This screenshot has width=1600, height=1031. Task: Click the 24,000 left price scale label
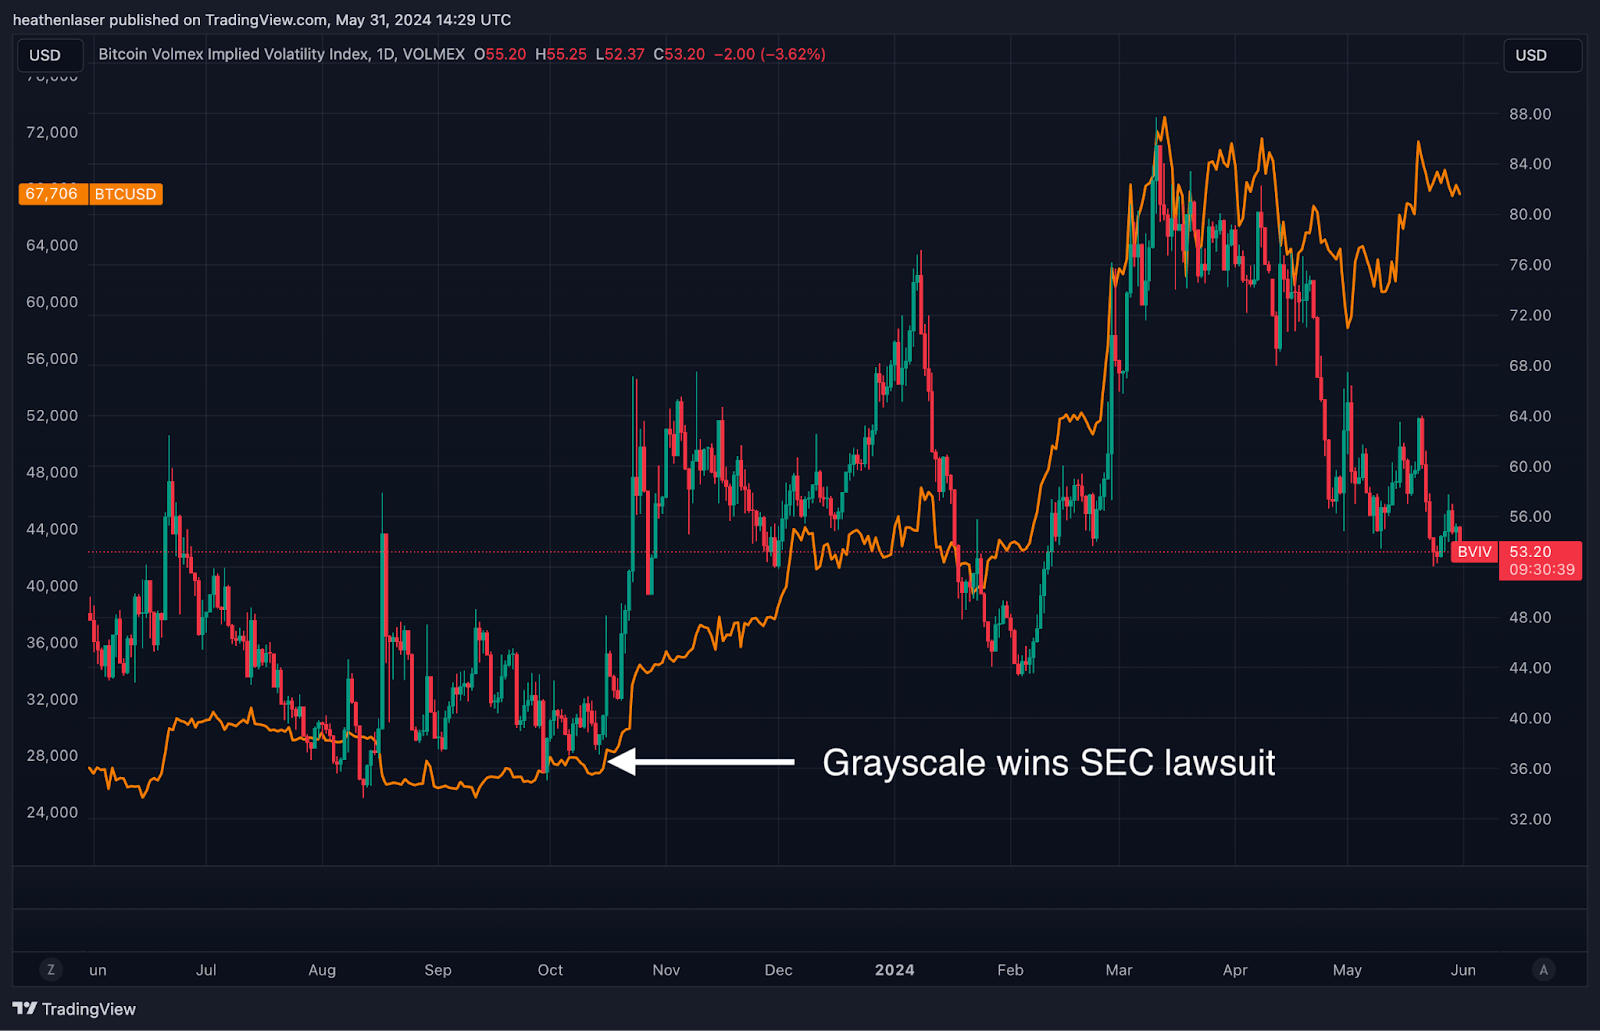(52, 812)
